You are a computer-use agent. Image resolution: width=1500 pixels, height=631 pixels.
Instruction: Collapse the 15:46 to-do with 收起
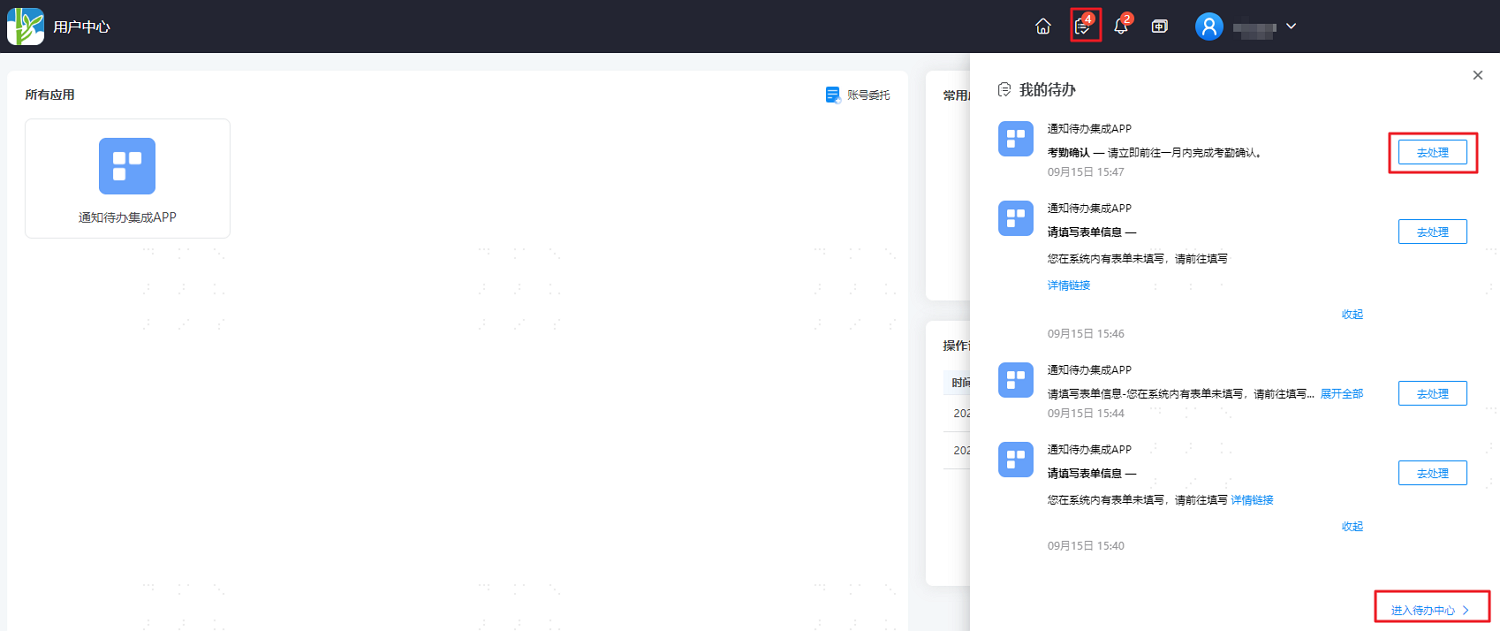1352,314
